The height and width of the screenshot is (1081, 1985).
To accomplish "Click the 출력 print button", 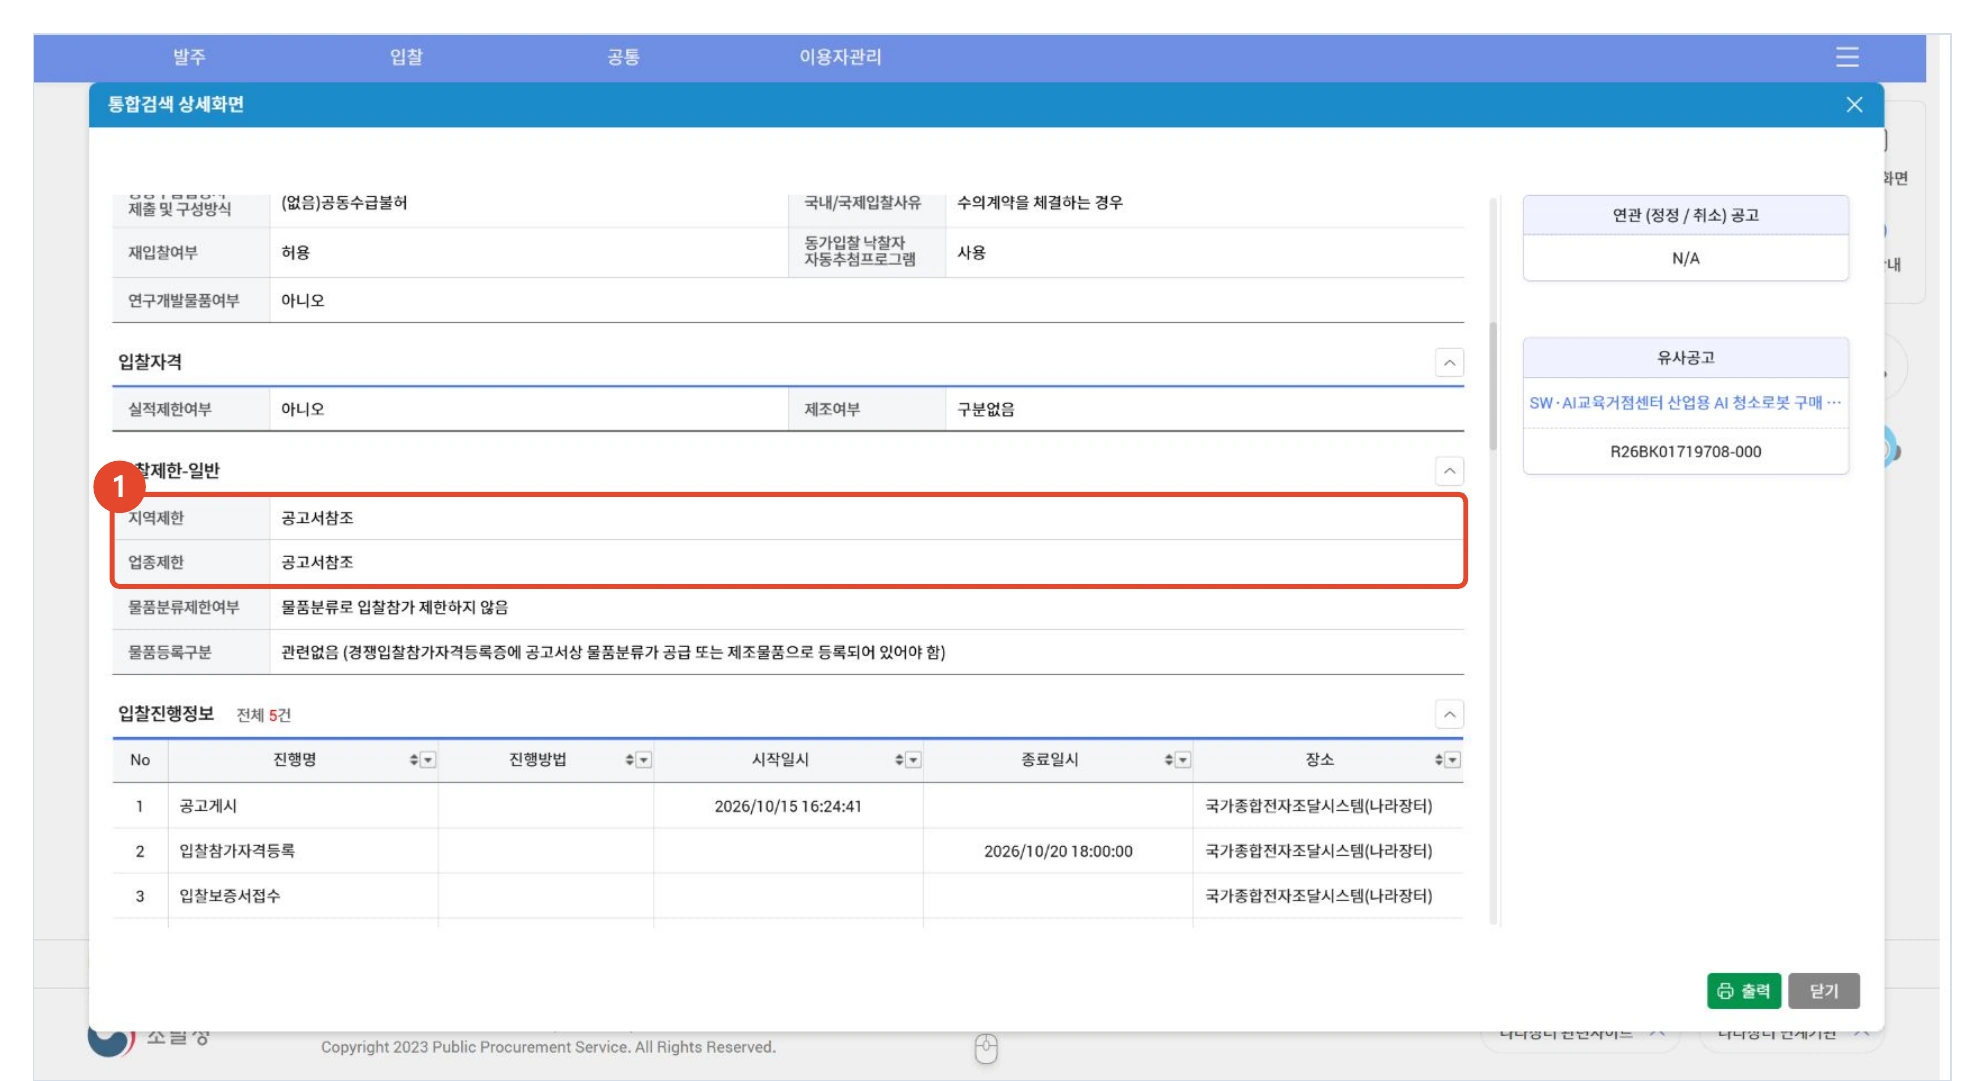I will (x=1744, y=991).
